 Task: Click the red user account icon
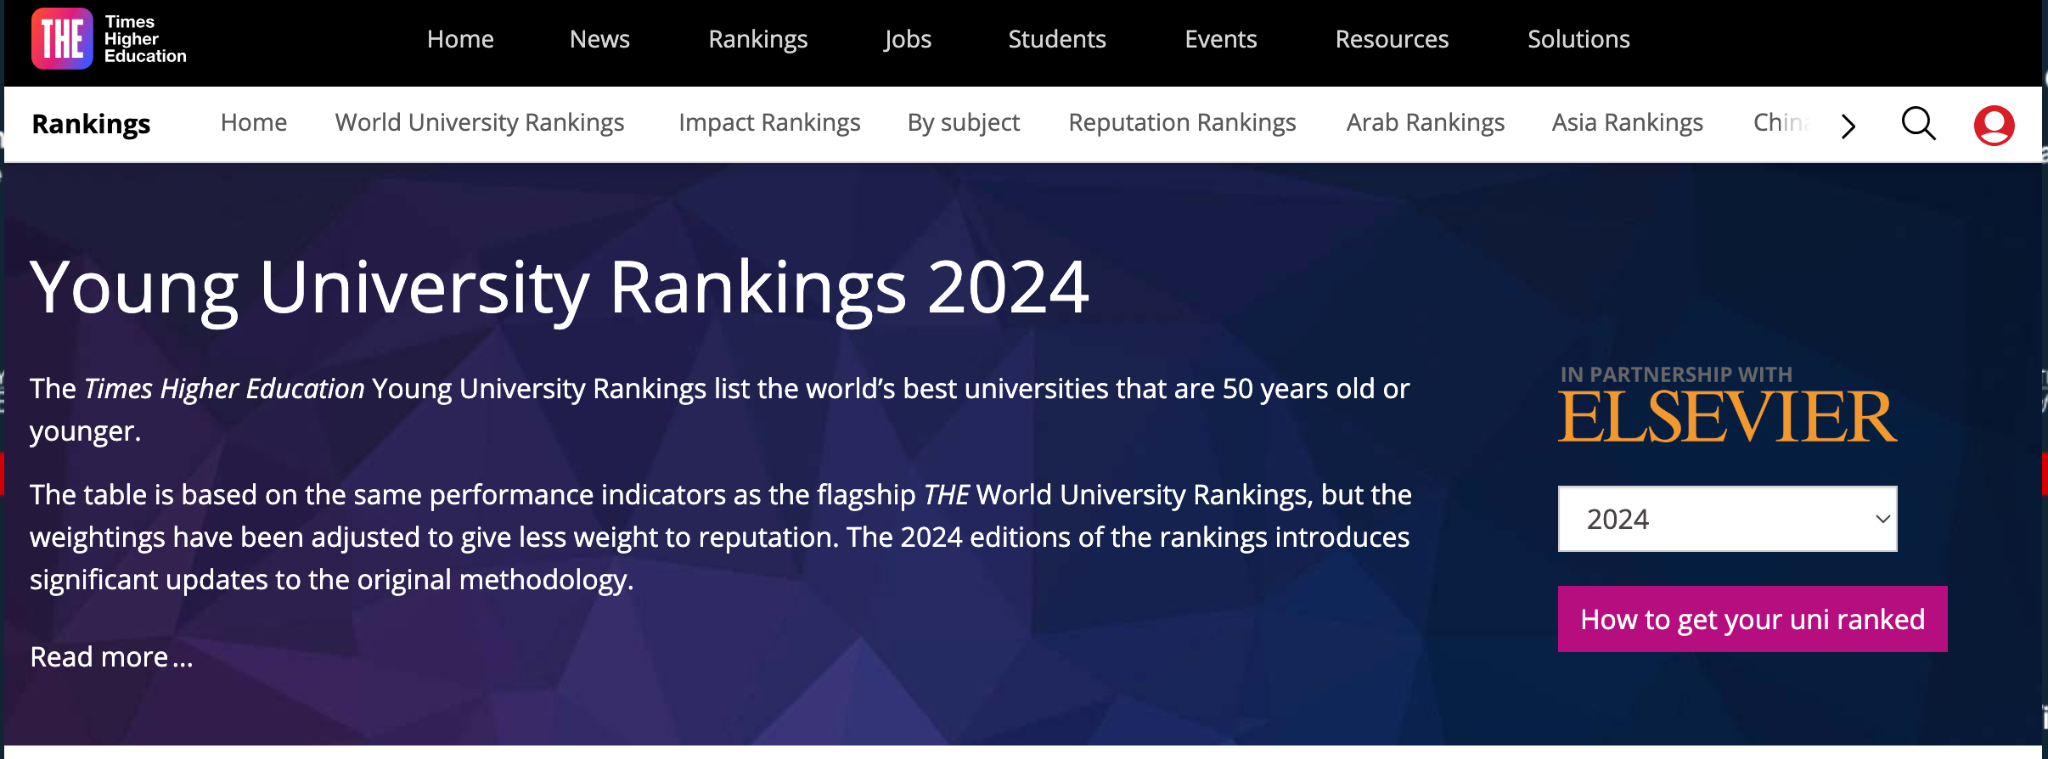click(x=1993, y=125)
